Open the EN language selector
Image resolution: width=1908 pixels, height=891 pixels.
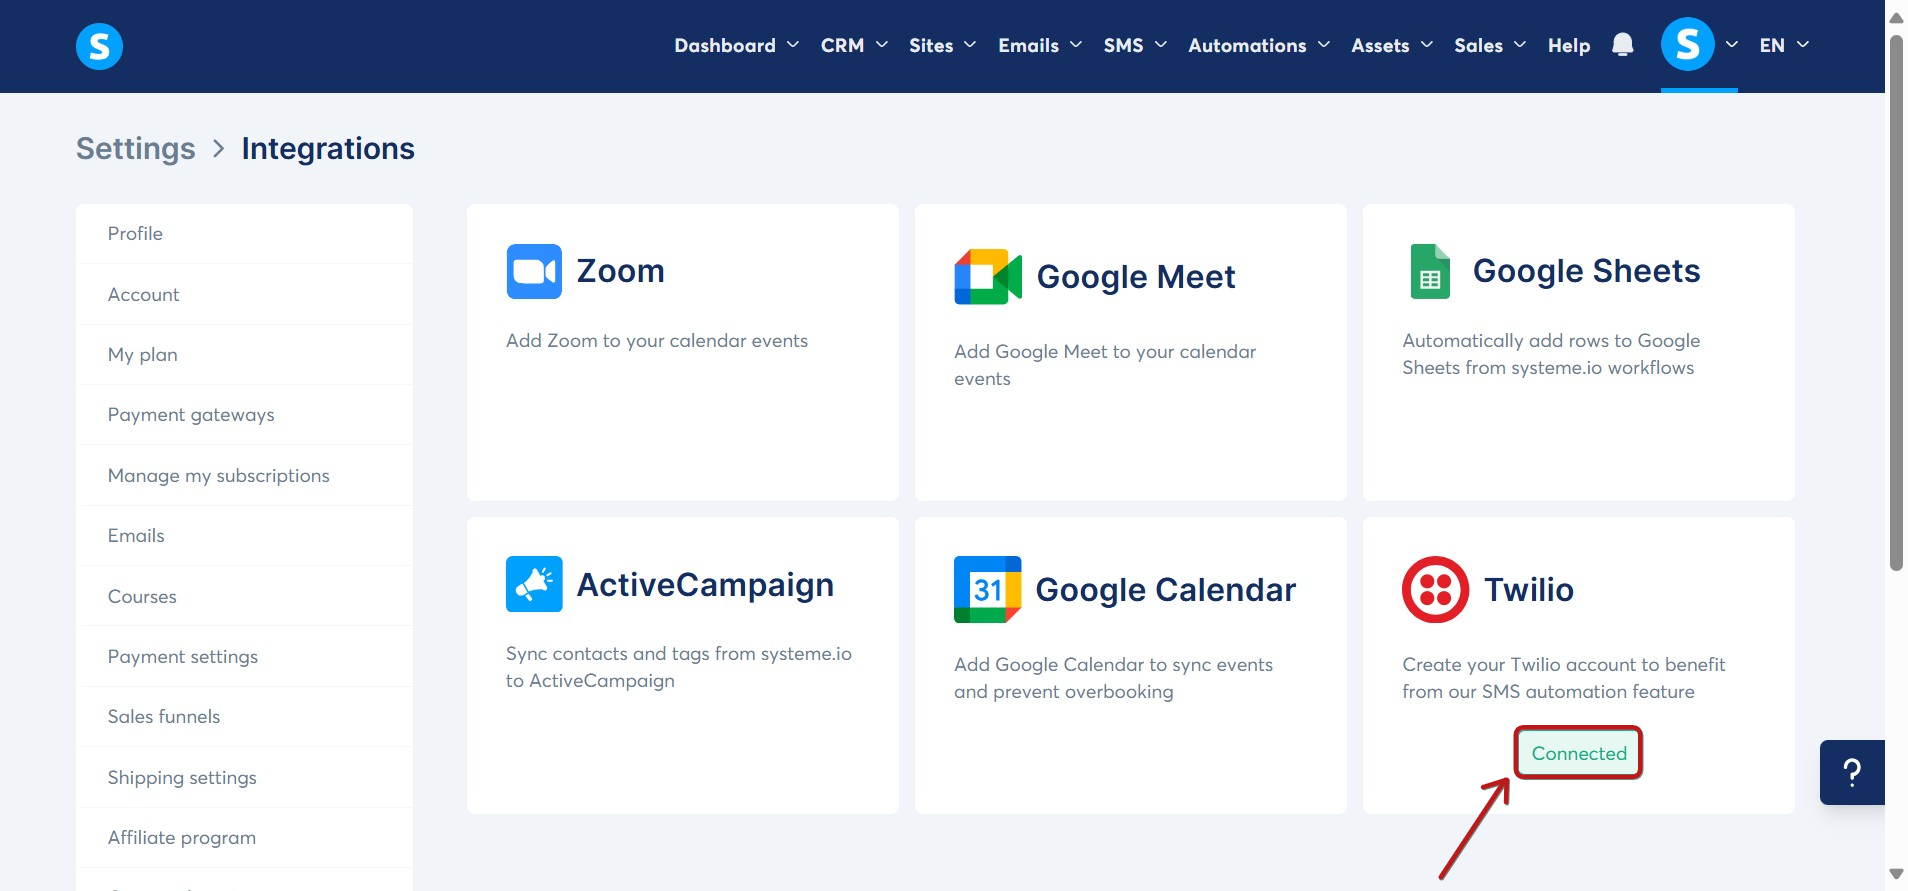(1784, 45)
